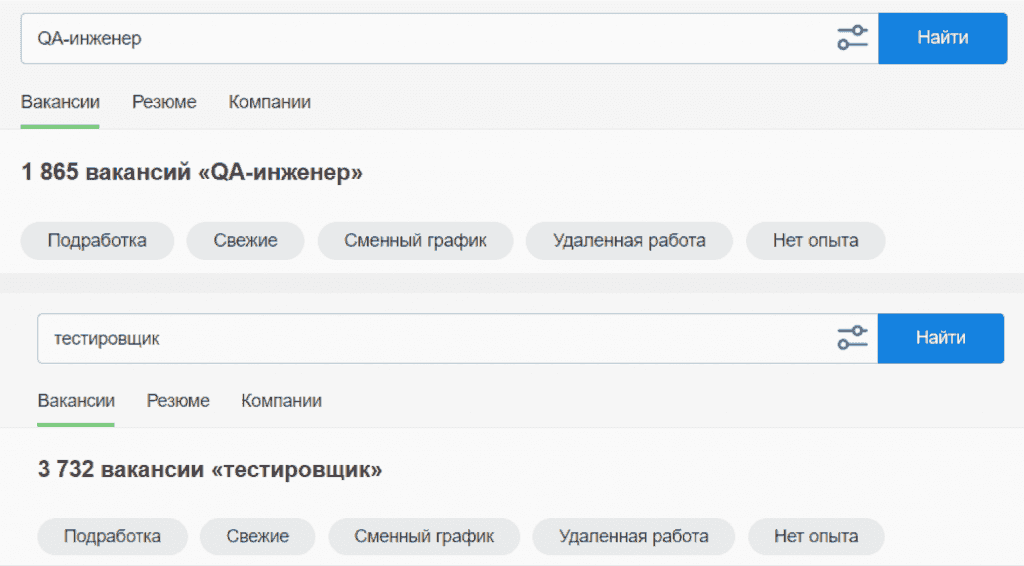Toggle Подработка filter chip for QA-инженер results
This screenshot has width=1024, height=566.
pos(97,241)
